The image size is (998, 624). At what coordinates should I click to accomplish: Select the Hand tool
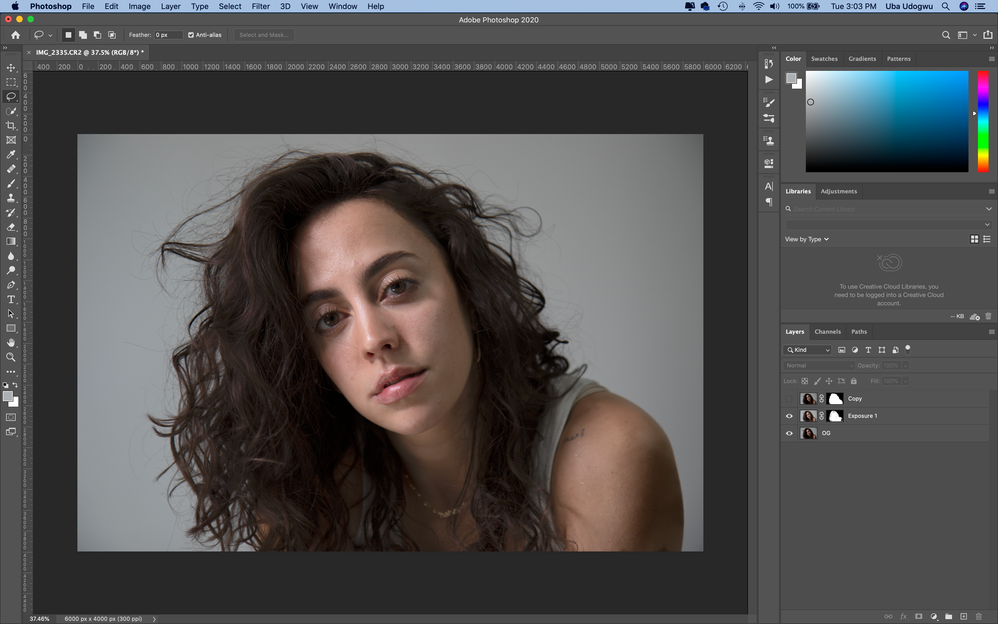click(x=11, y=342)
